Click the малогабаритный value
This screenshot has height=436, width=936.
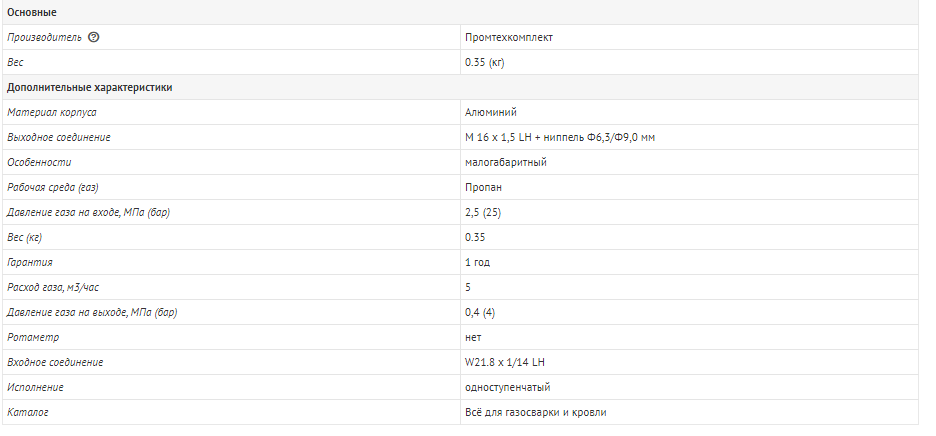[x=506, y=162]
